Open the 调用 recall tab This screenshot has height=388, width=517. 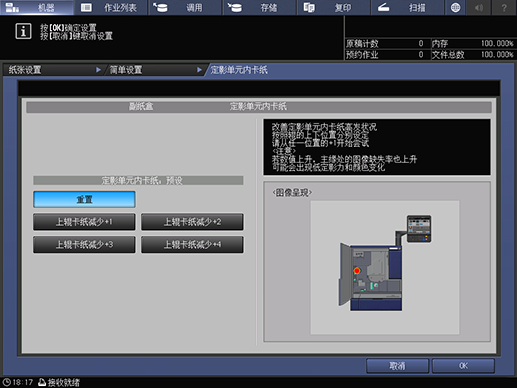tap(185, 7)
